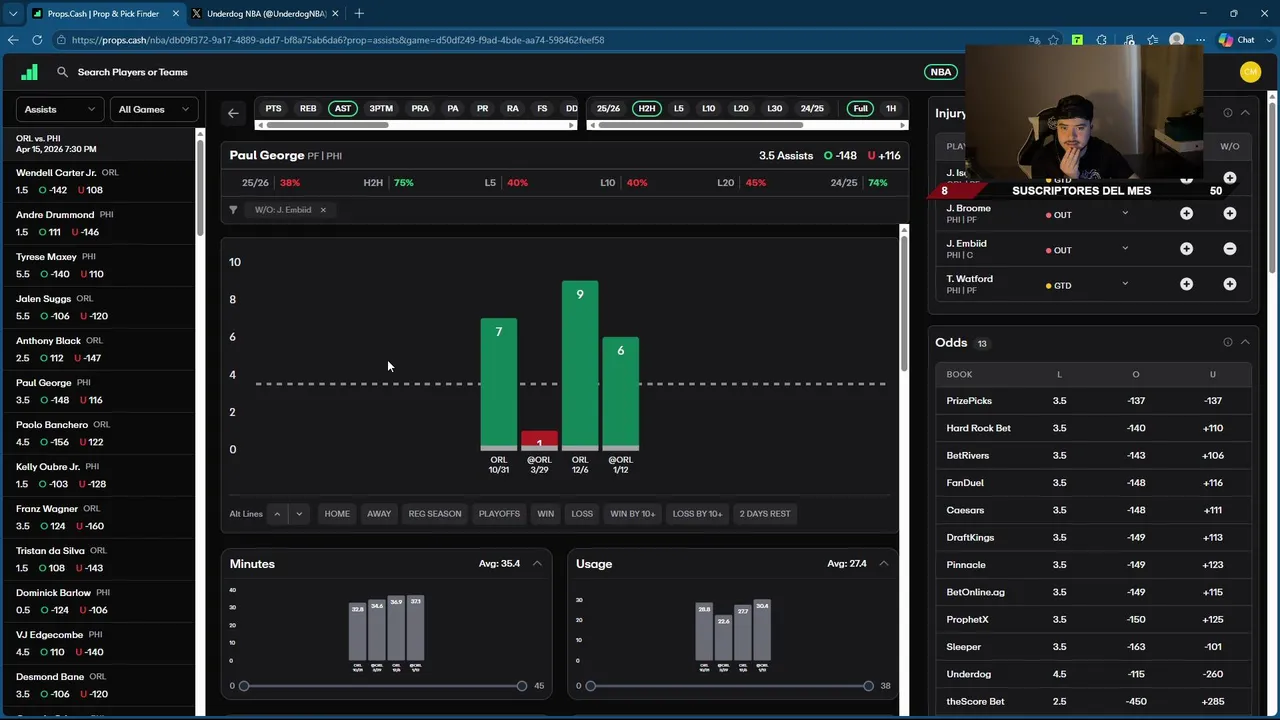Screen dimensions: 1280x720
Task: Collapse the Minutes chart section
Action: [x=537, y=564]
